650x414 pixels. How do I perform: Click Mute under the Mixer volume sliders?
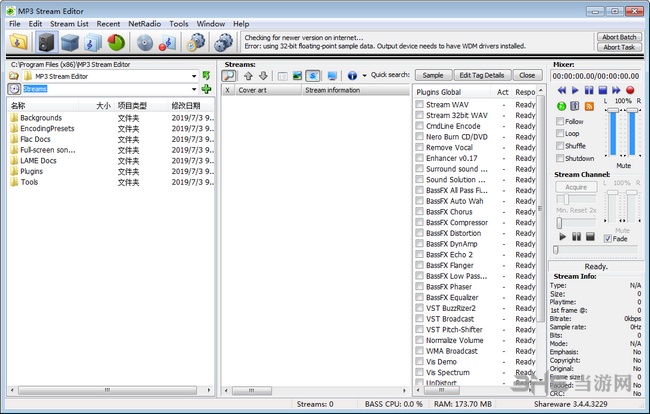623,165
